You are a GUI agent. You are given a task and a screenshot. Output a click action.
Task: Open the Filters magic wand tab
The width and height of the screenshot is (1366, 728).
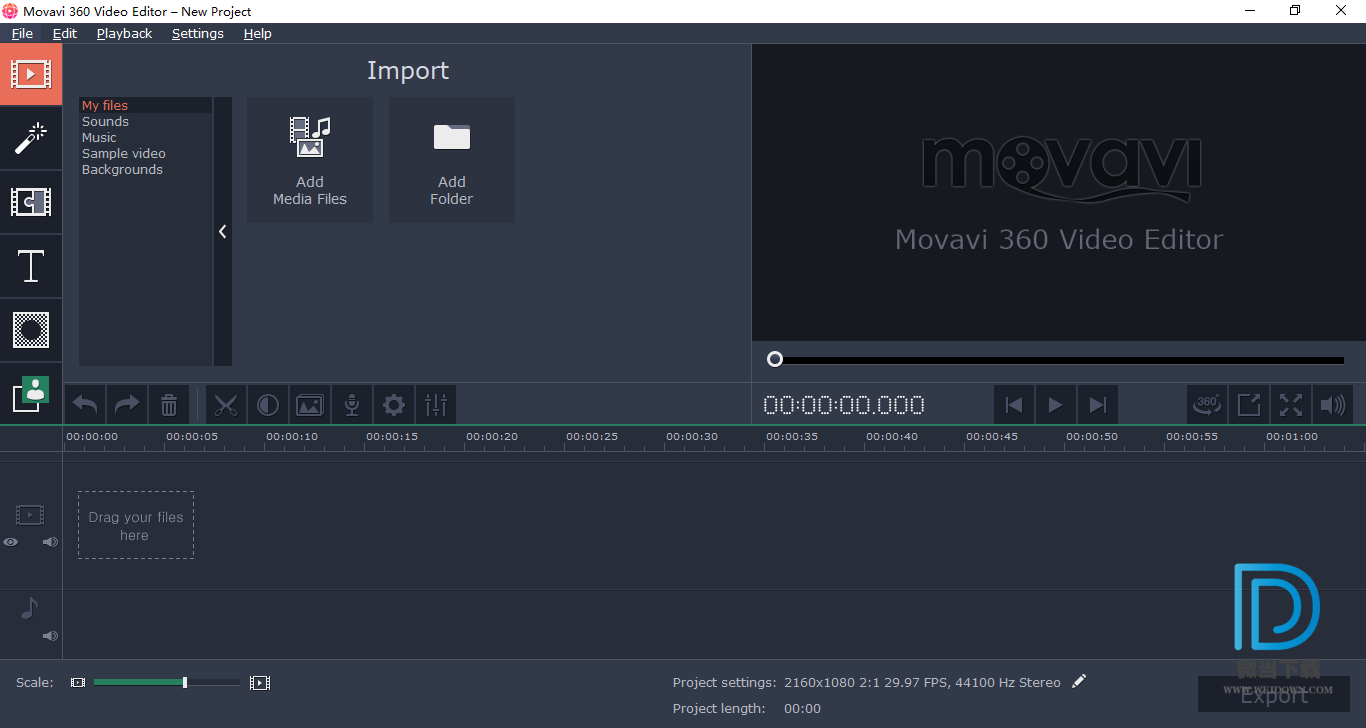(x=31, y=139)
